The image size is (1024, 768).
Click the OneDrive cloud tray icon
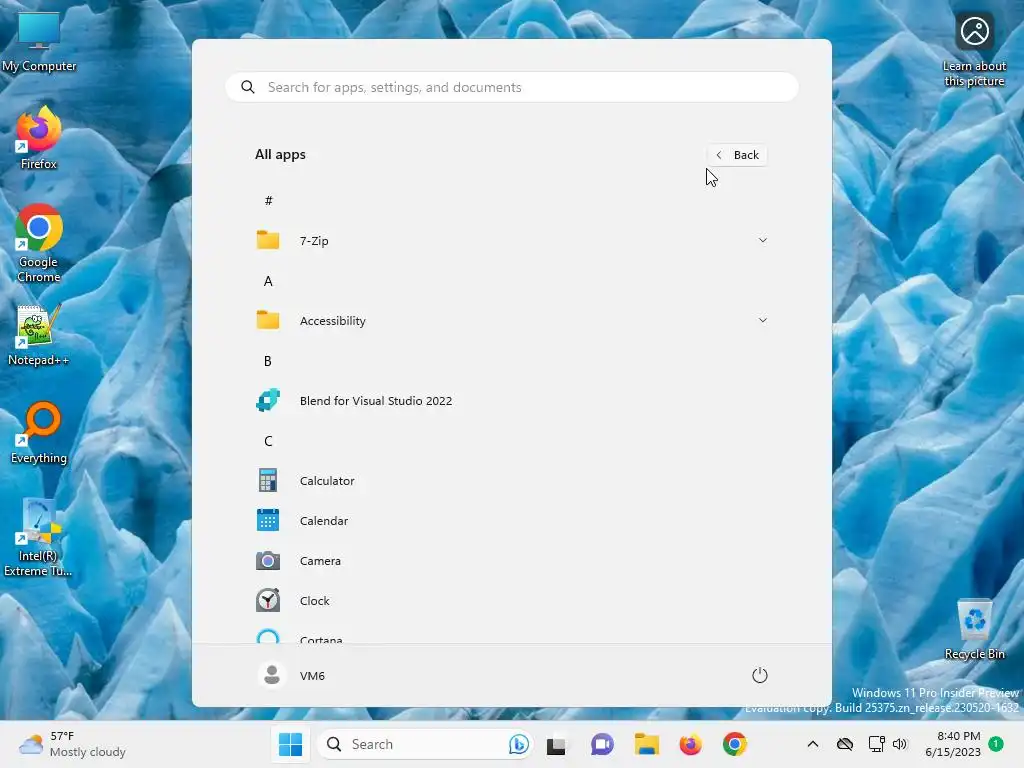click(845, 744)
